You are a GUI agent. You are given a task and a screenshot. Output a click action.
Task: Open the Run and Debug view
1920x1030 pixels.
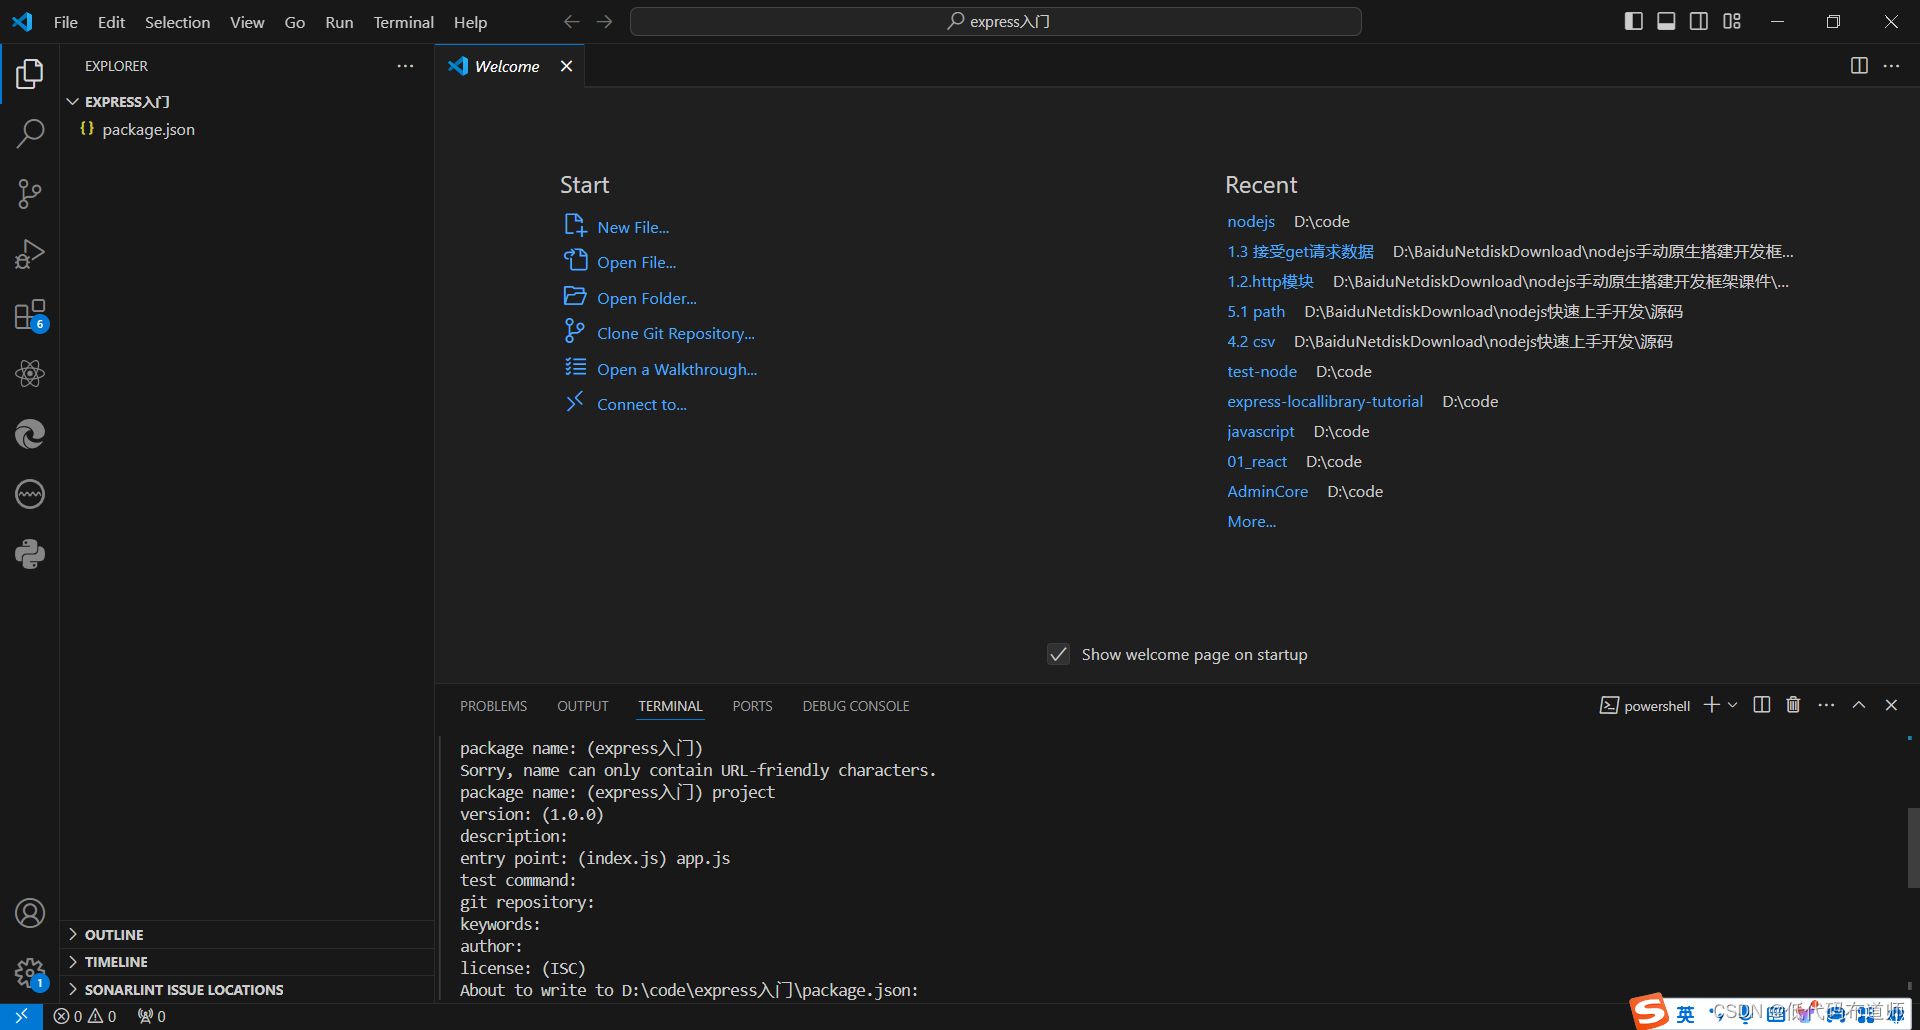tap(30, 253)
